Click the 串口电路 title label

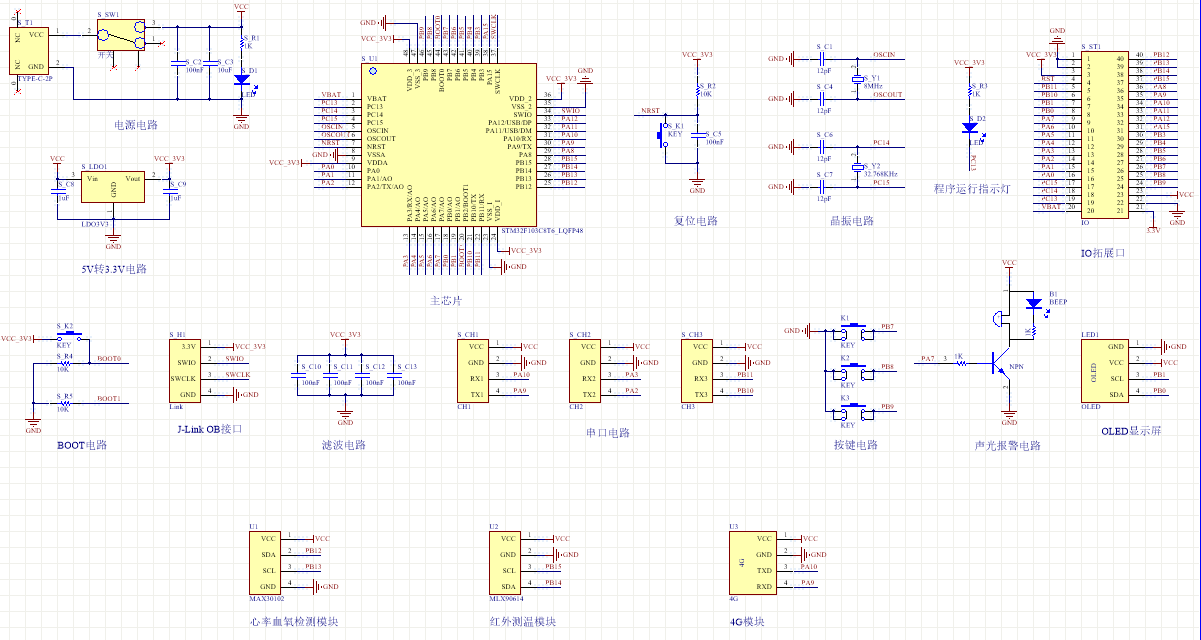[608, 433]
